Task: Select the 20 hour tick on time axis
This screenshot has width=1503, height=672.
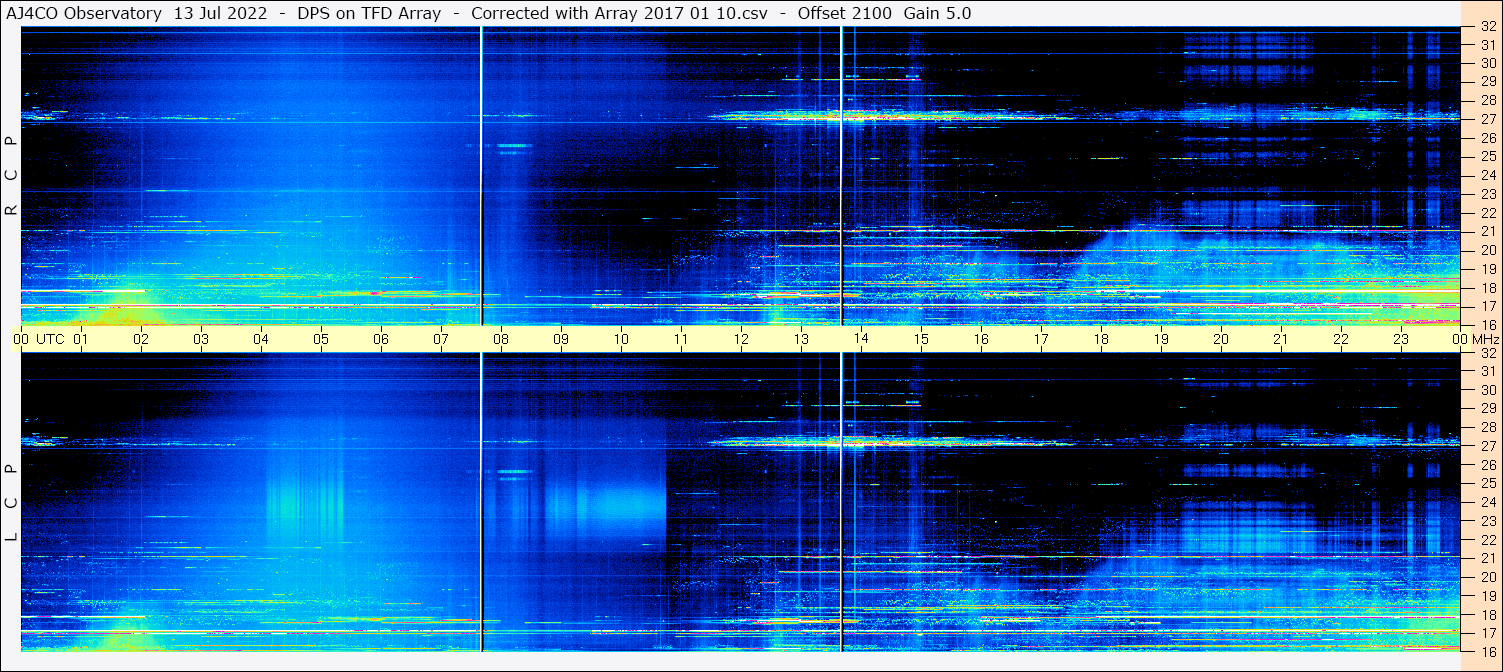Action: (1221, 339)
